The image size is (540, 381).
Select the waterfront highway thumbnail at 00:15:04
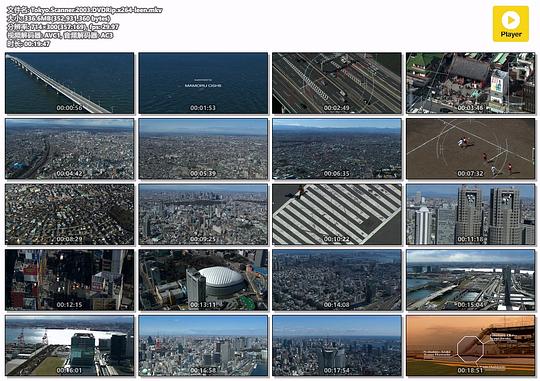click(470, 280)
